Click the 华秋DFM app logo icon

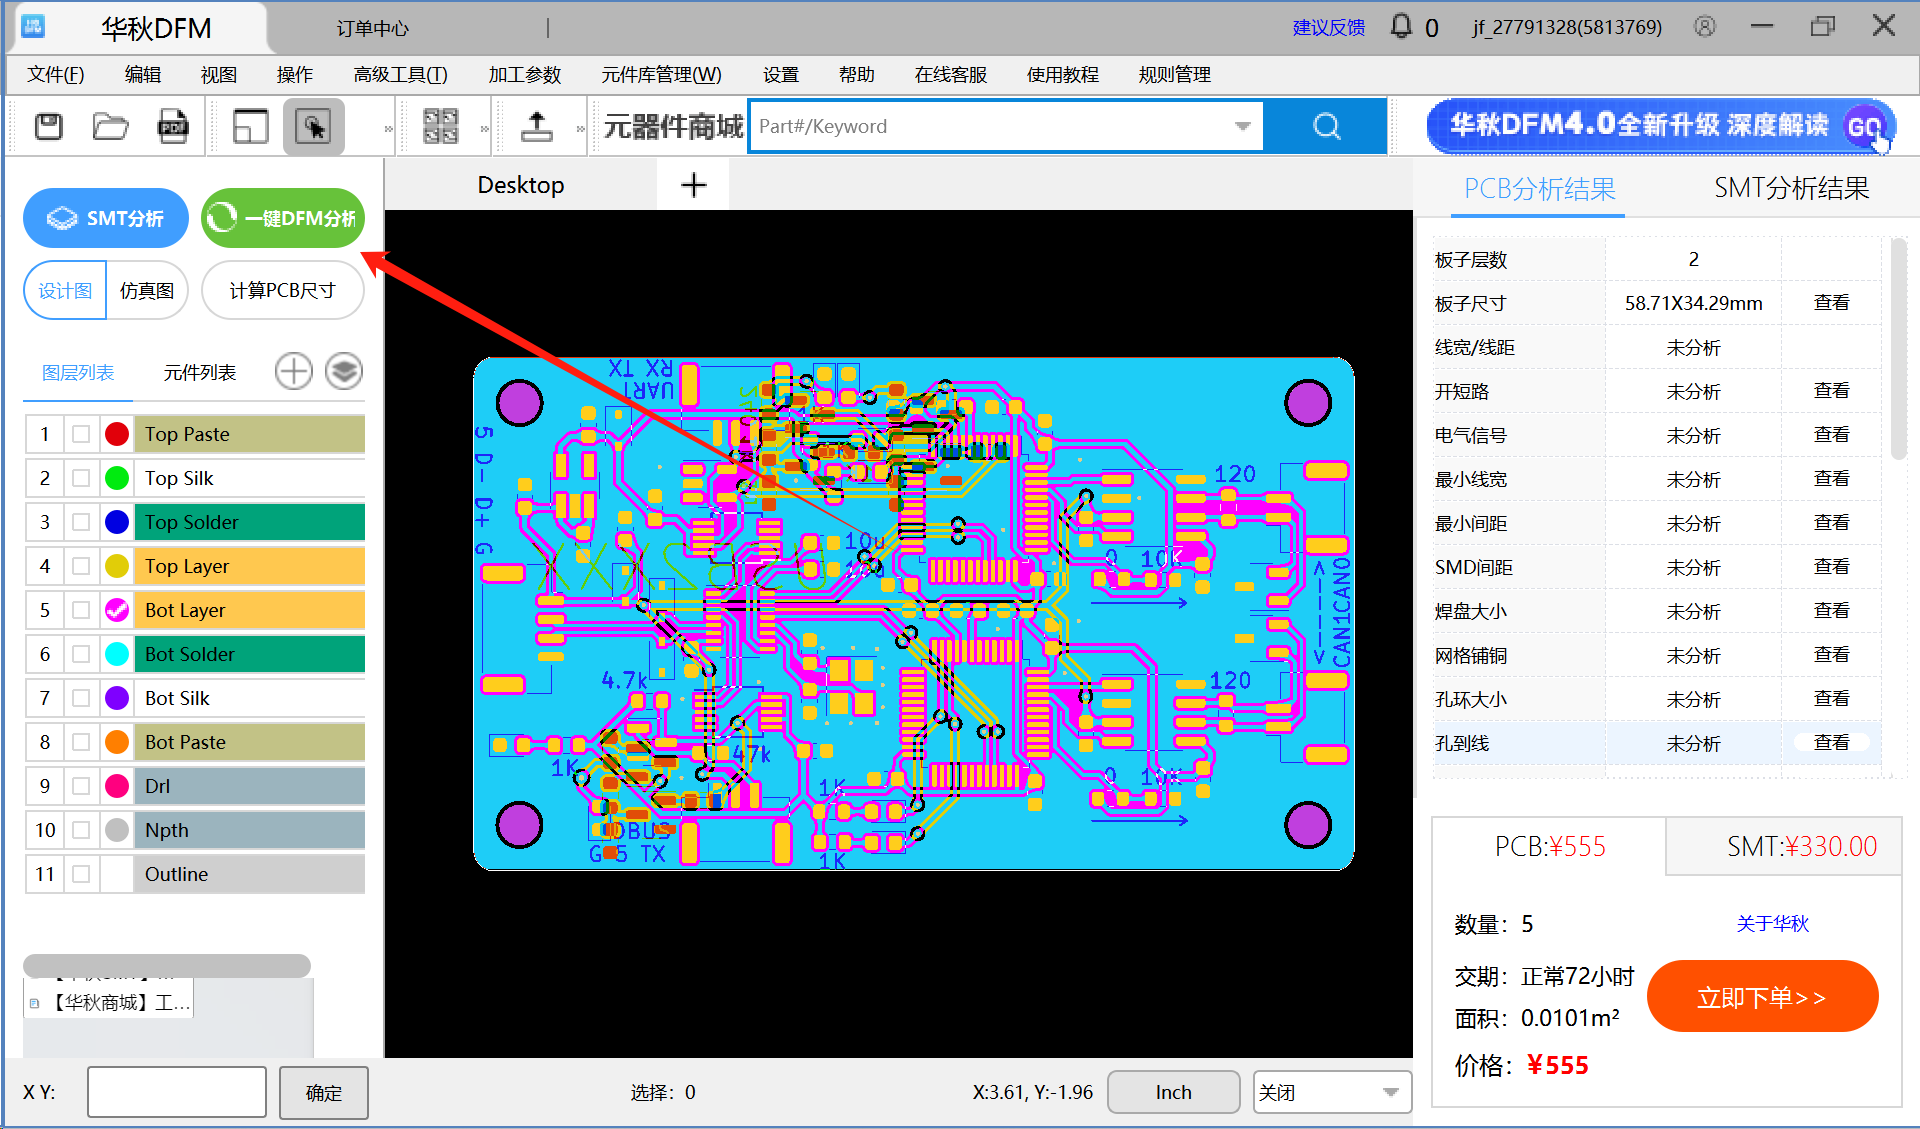coord(33,27)
